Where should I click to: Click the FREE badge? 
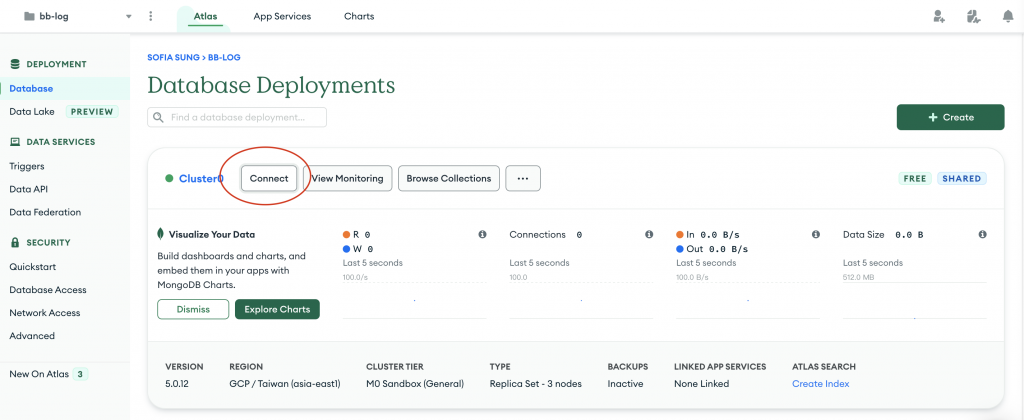pyautogui.click(x=915, y=178)
